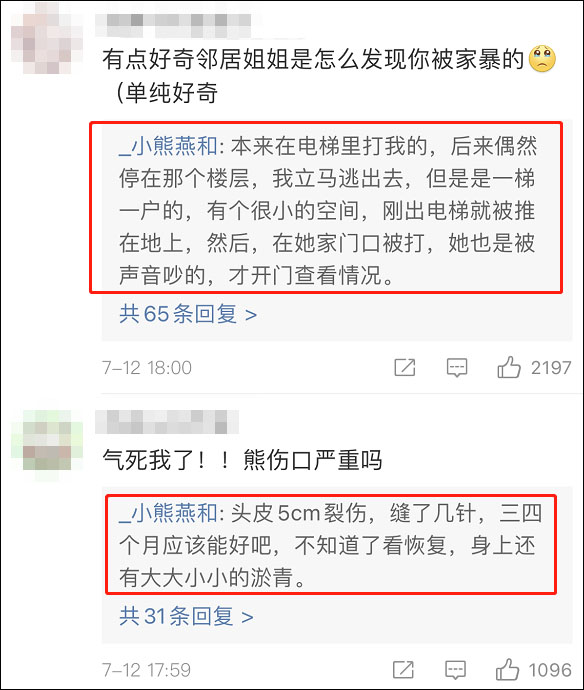The image size is (584, 690).
Task: Tap share icon on the 18:00 comment
Action: coord(404,367)
